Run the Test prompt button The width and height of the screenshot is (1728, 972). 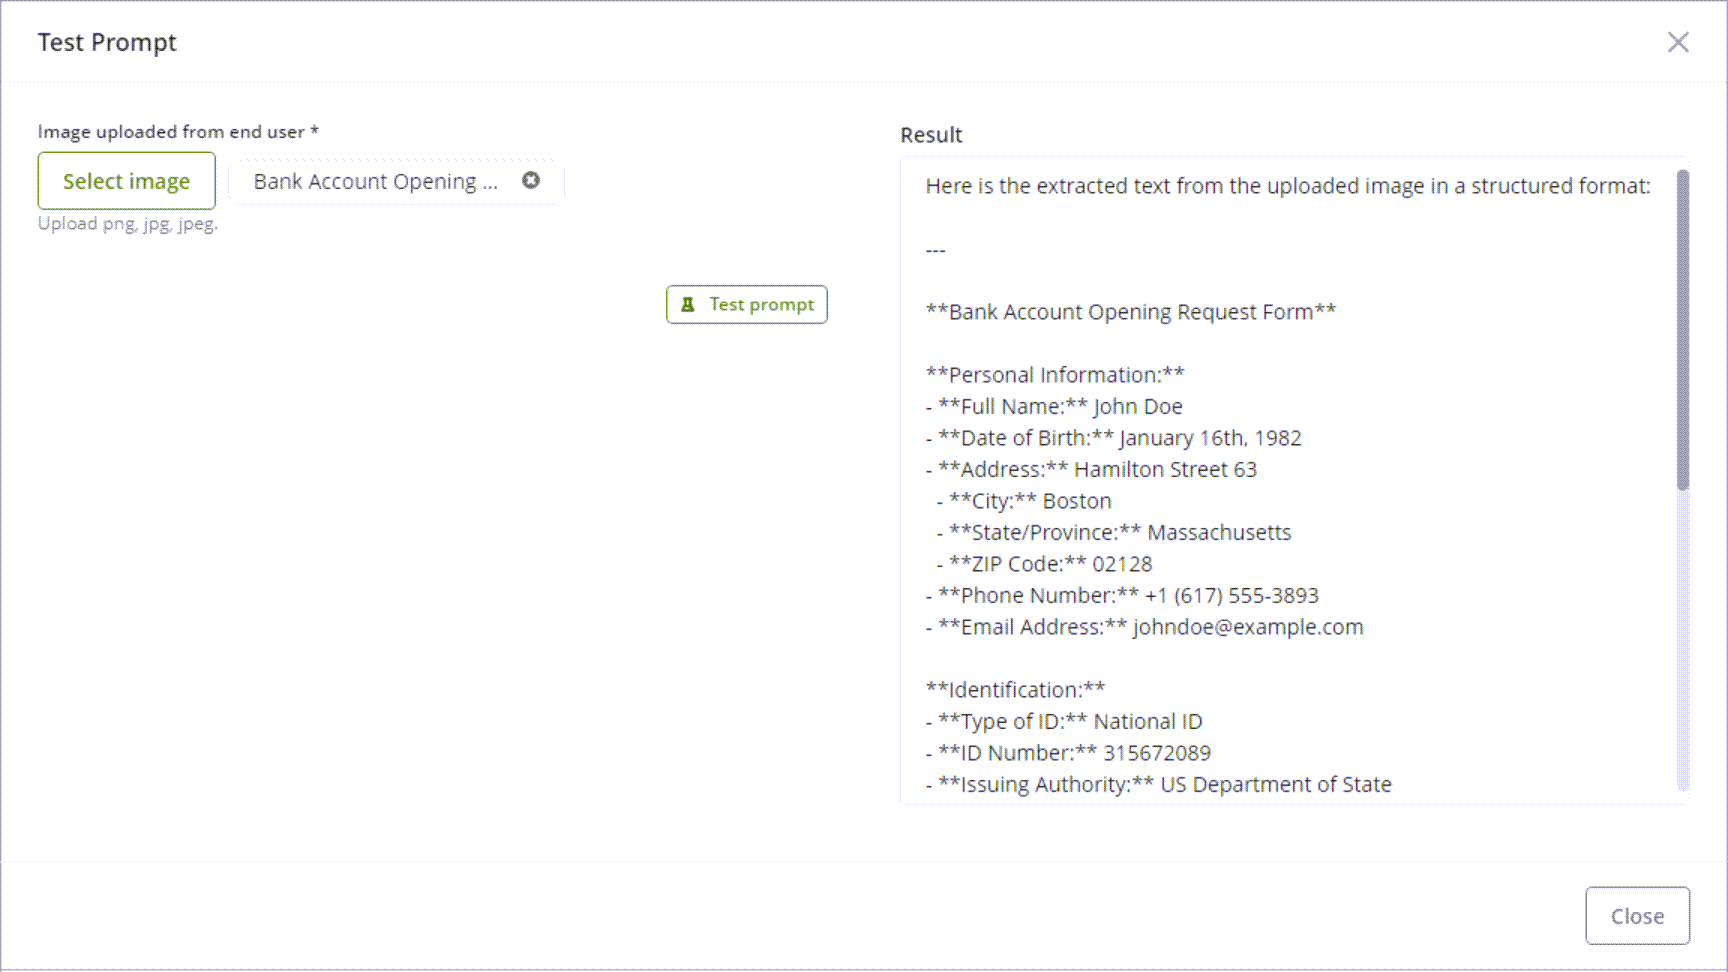click(x=747, y=304)
